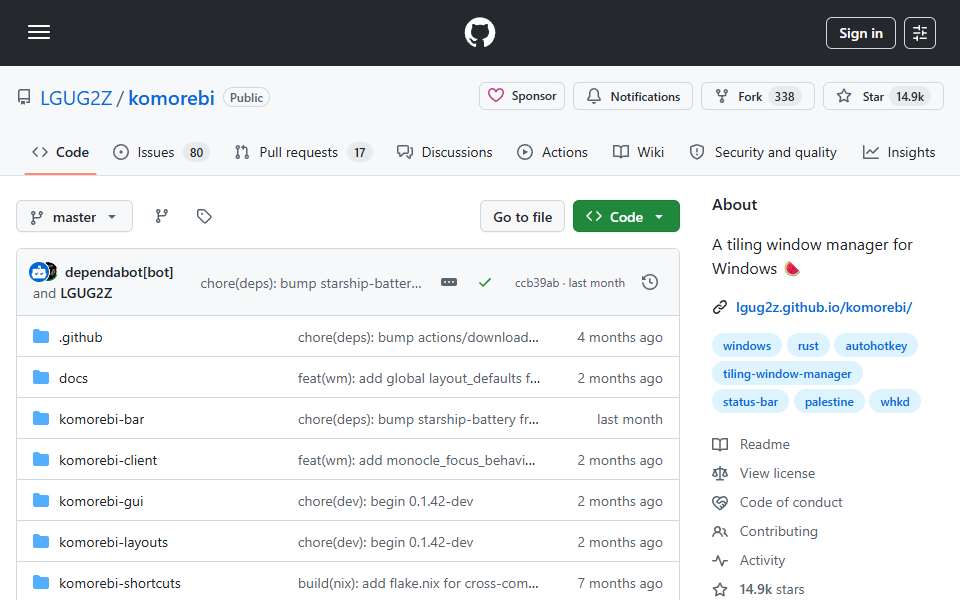
Task: Open the .github folder
Action: coord(80,337)
